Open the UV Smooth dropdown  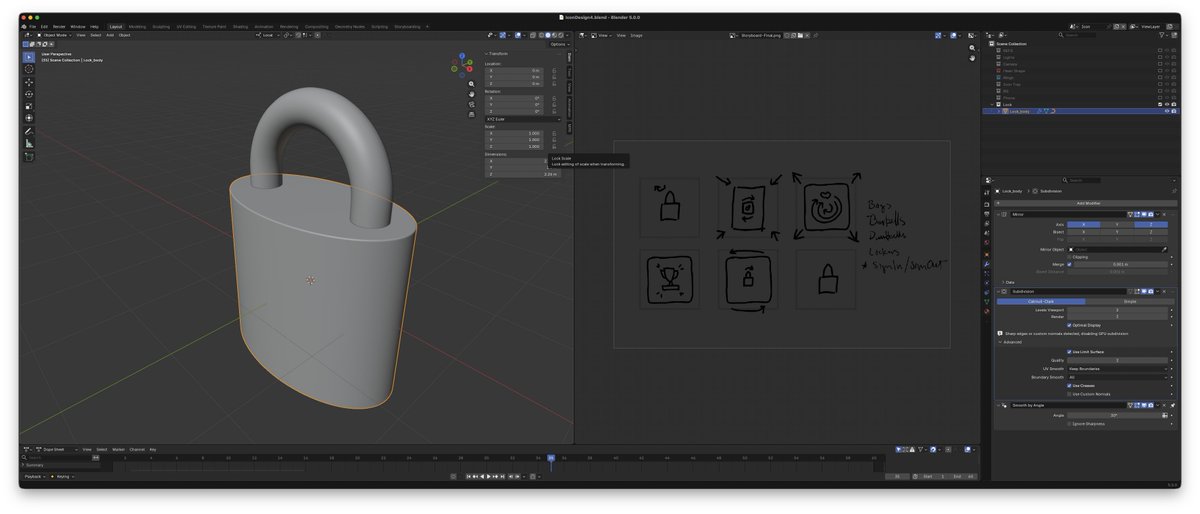click(1117, 368)
